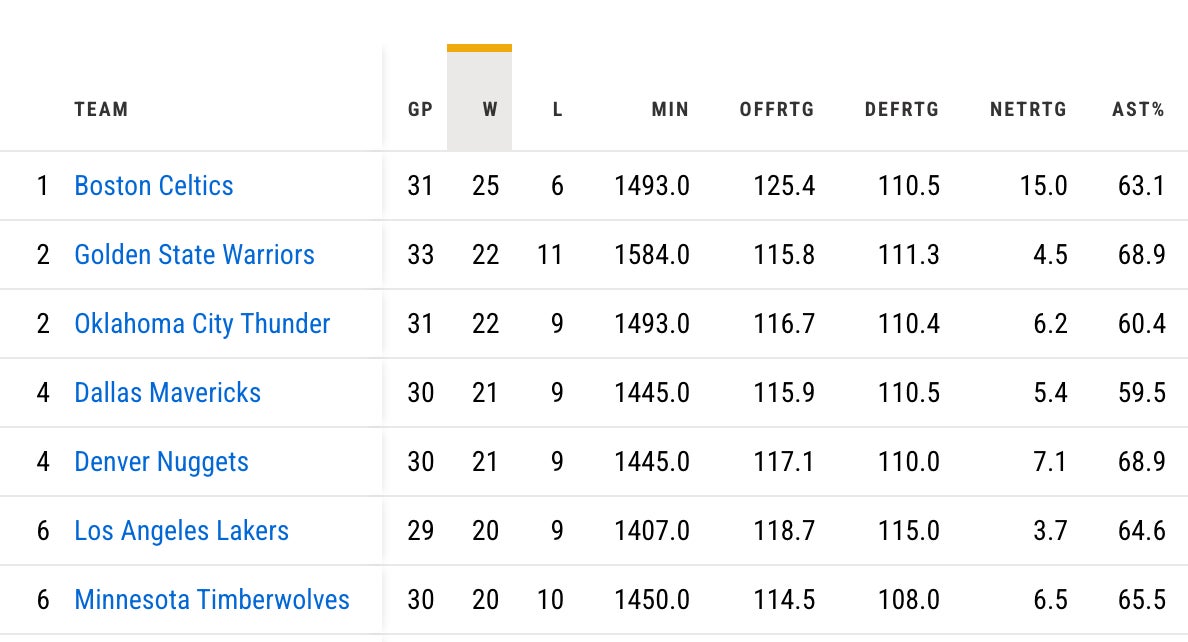Sort table by MIN column header
The image size is (1188, 642).
click(670, 110)
